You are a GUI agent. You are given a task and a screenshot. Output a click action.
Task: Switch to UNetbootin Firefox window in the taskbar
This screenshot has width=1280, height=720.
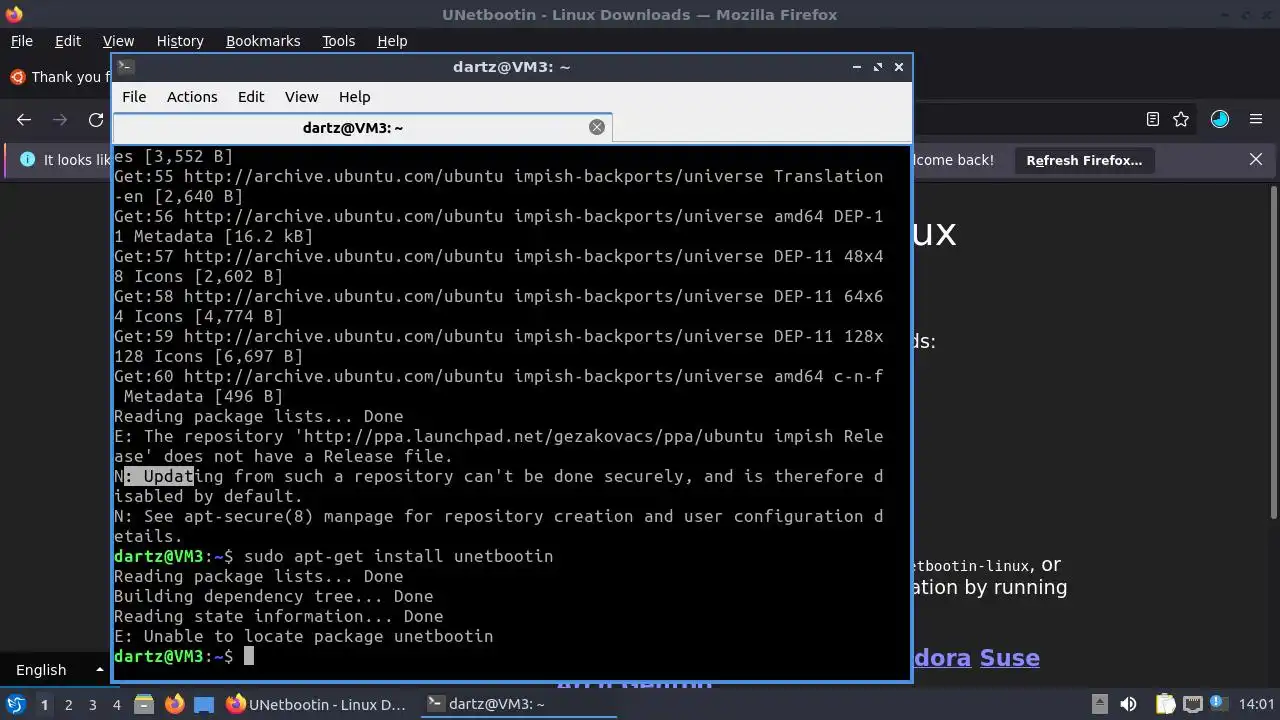click(316, 704)
